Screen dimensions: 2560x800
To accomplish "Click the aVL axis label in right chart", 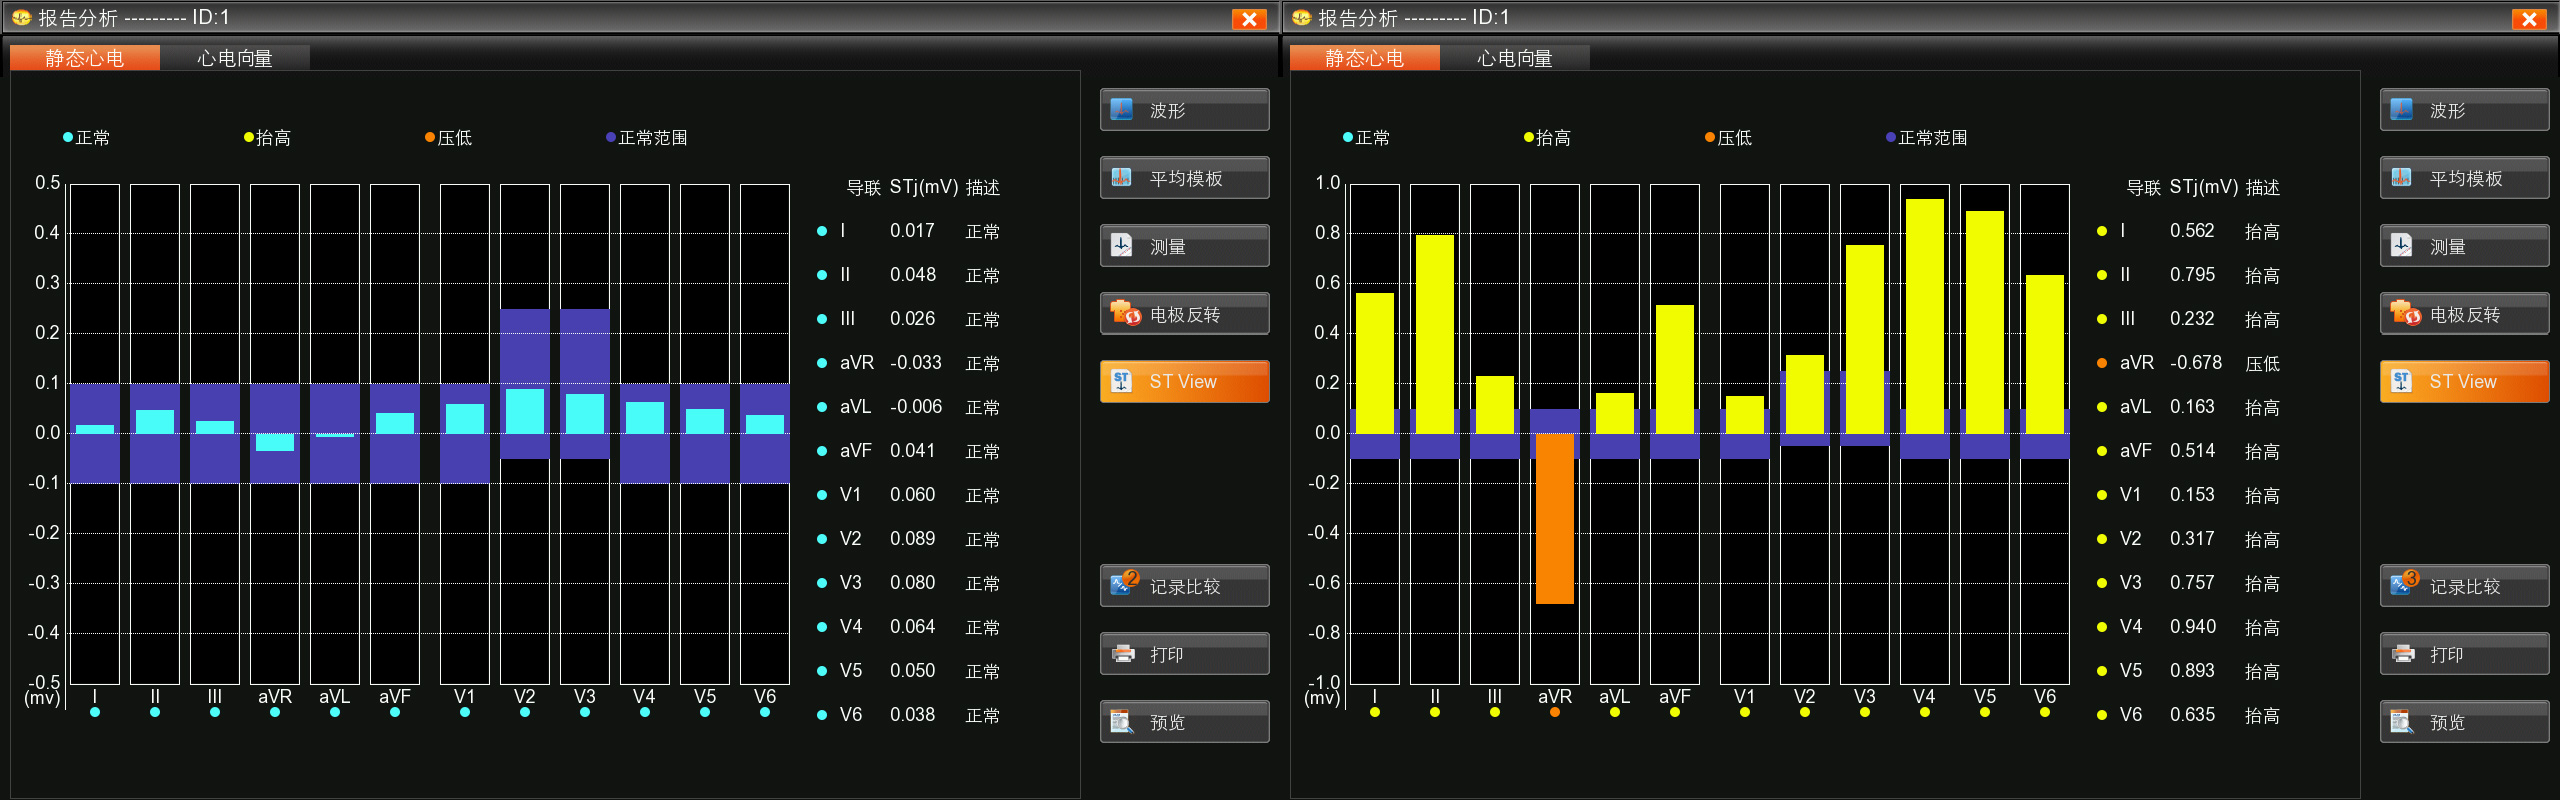I will pos(1615,697).
